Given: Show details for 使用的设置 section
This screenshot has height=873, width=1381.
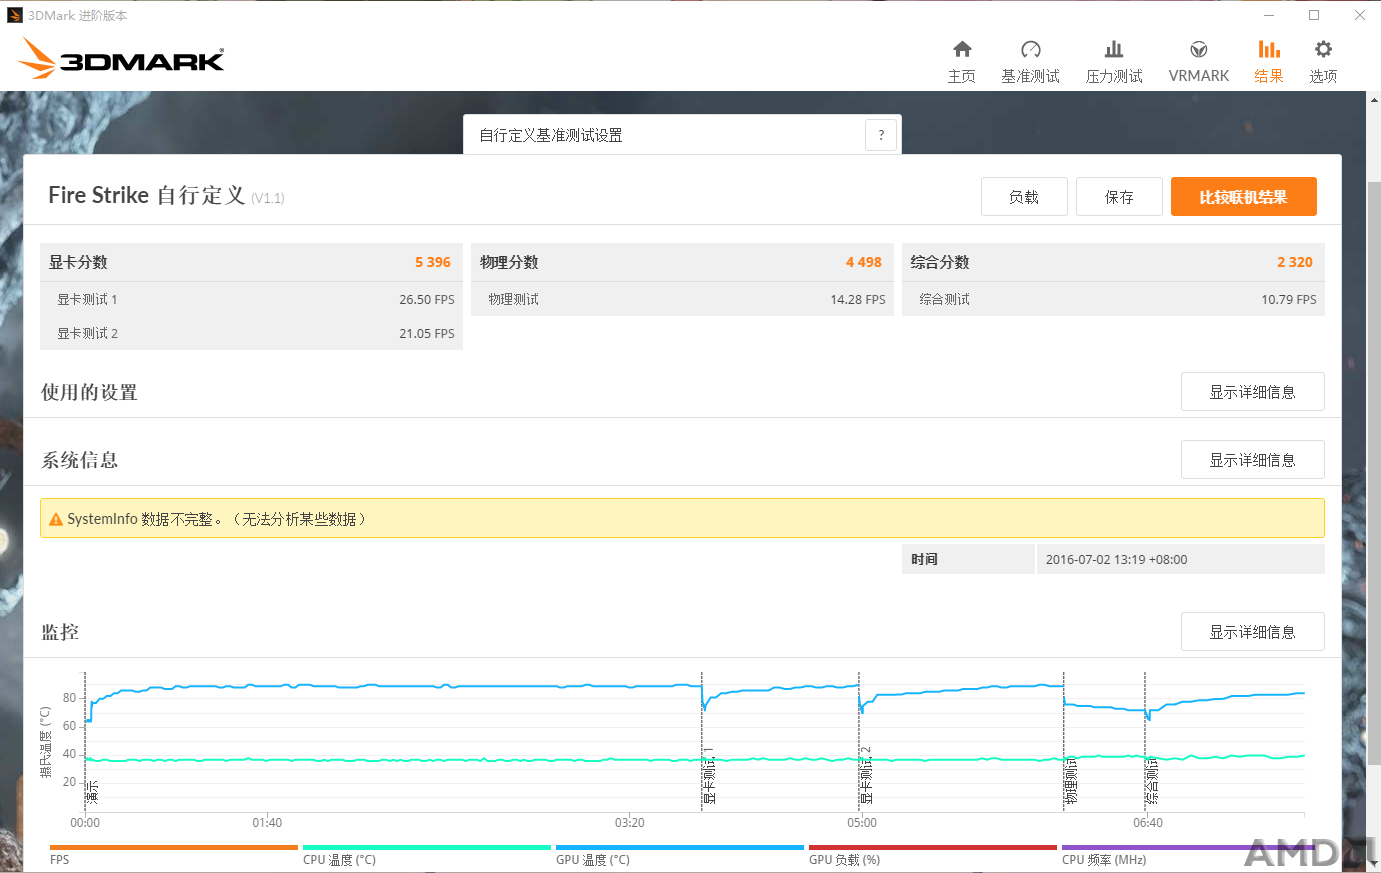Looking at the screenshot, I should (1253, 392).
